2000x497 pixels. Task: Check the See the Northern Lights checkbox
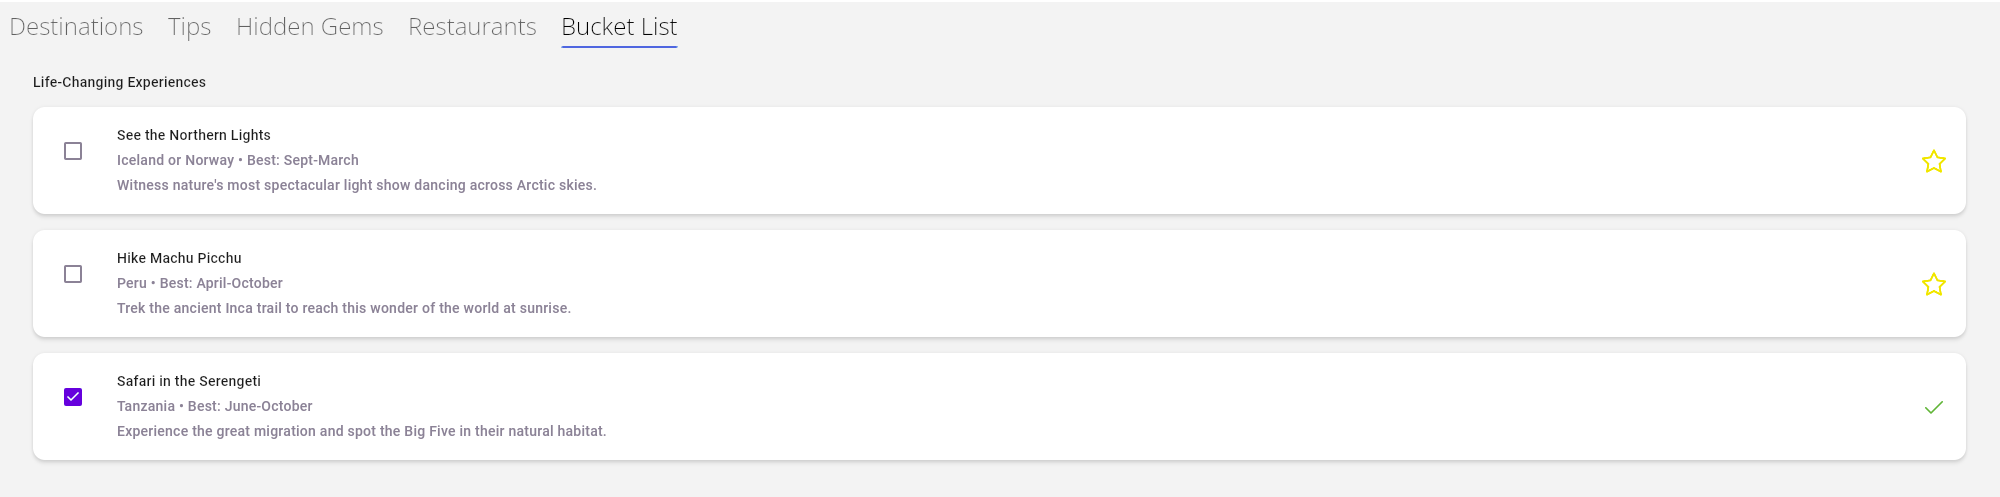click(73, 151)
